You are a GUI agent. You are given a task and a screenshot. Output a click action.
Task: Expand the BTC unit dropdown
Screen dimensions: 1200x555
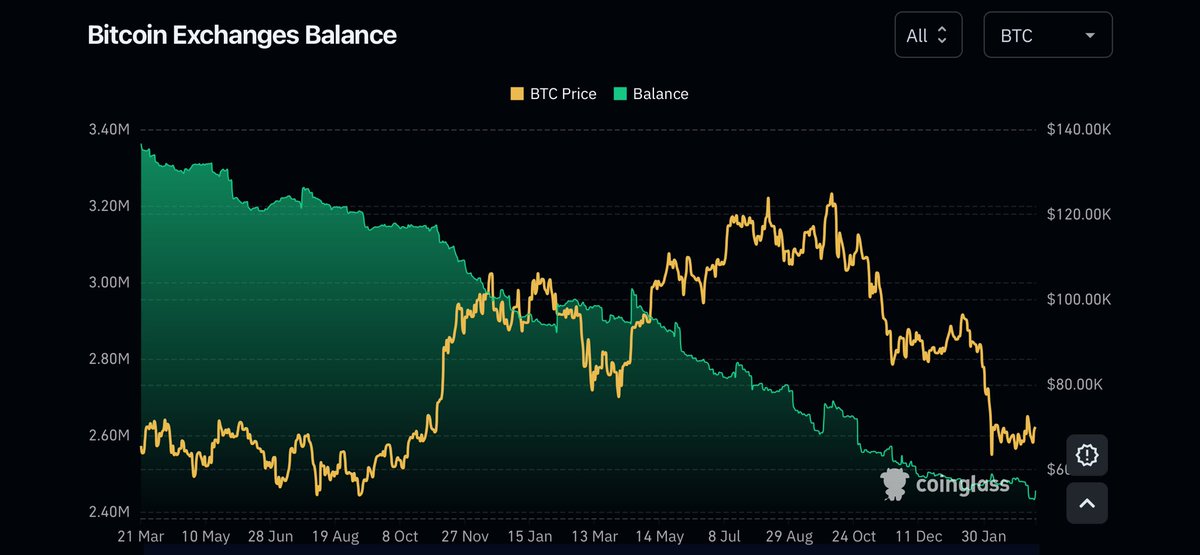[1047, 36]
